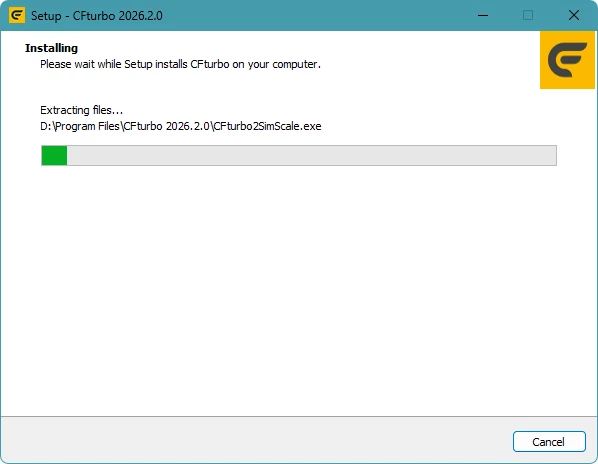Image resolution: width=598 pixels, height=464 pixels.
Task: Click the gray footer area left of Cancel
Action: point(256,440)
